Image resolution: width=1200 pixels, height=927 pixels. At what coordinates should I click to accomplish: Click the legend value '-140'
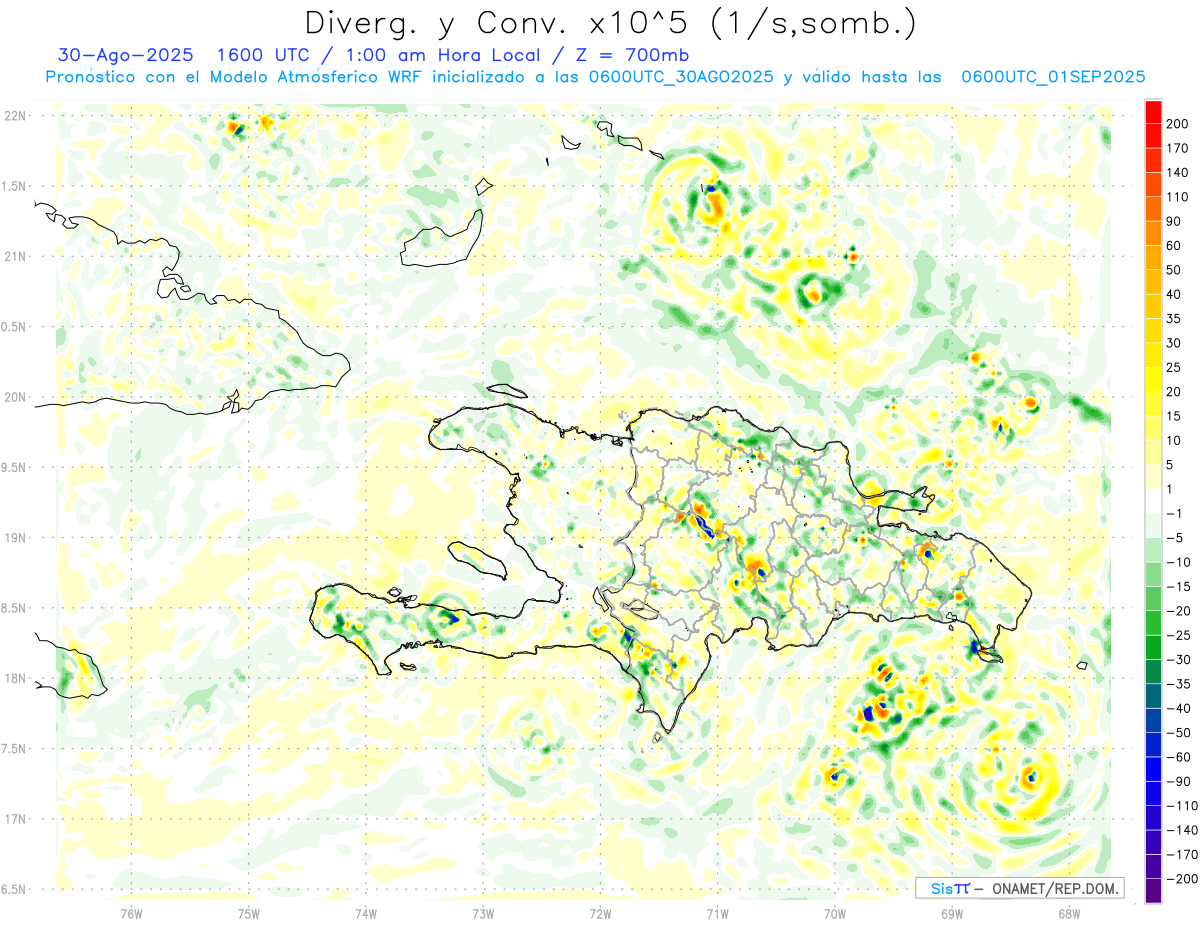coord(1183,830)
